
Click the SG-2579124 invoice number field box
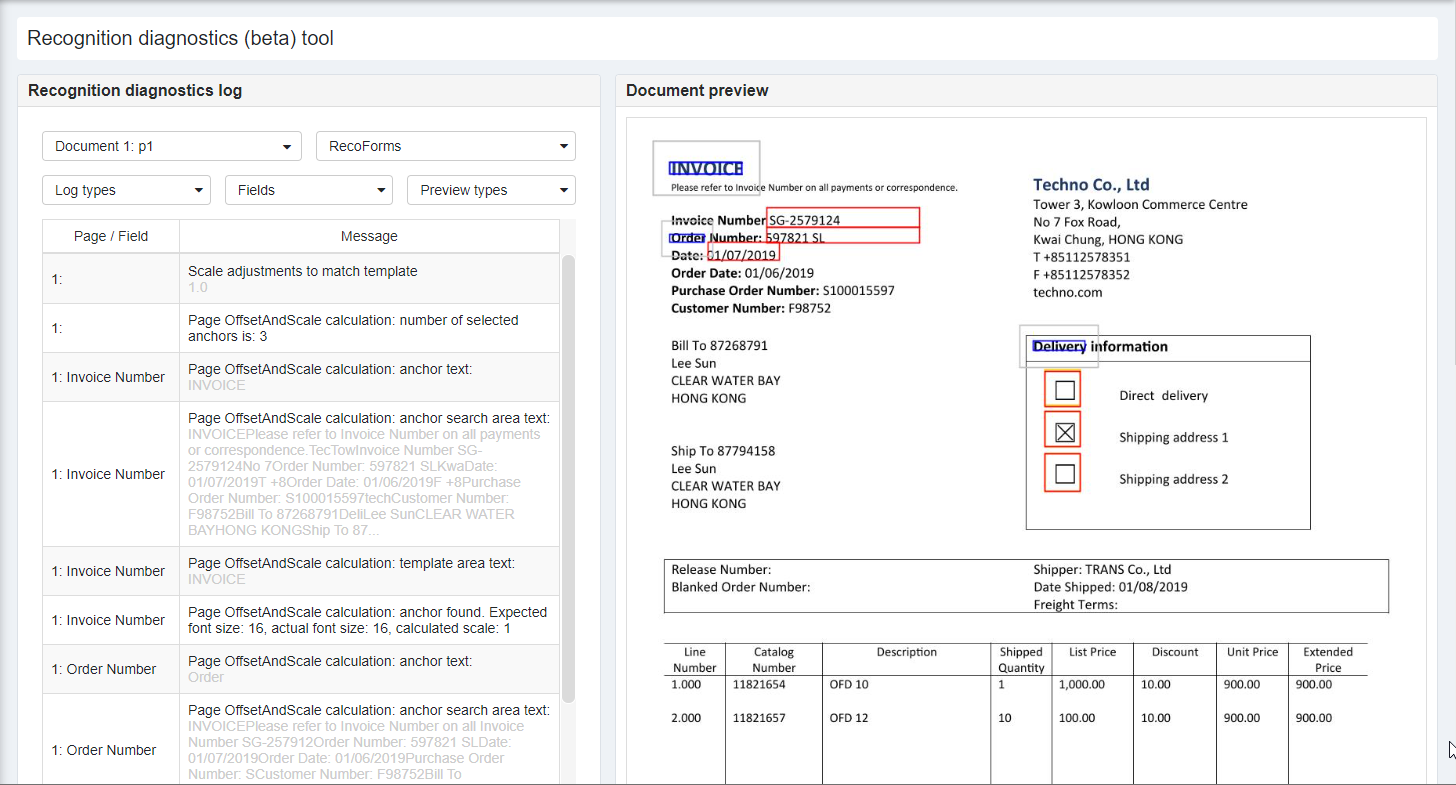point(843,218)
